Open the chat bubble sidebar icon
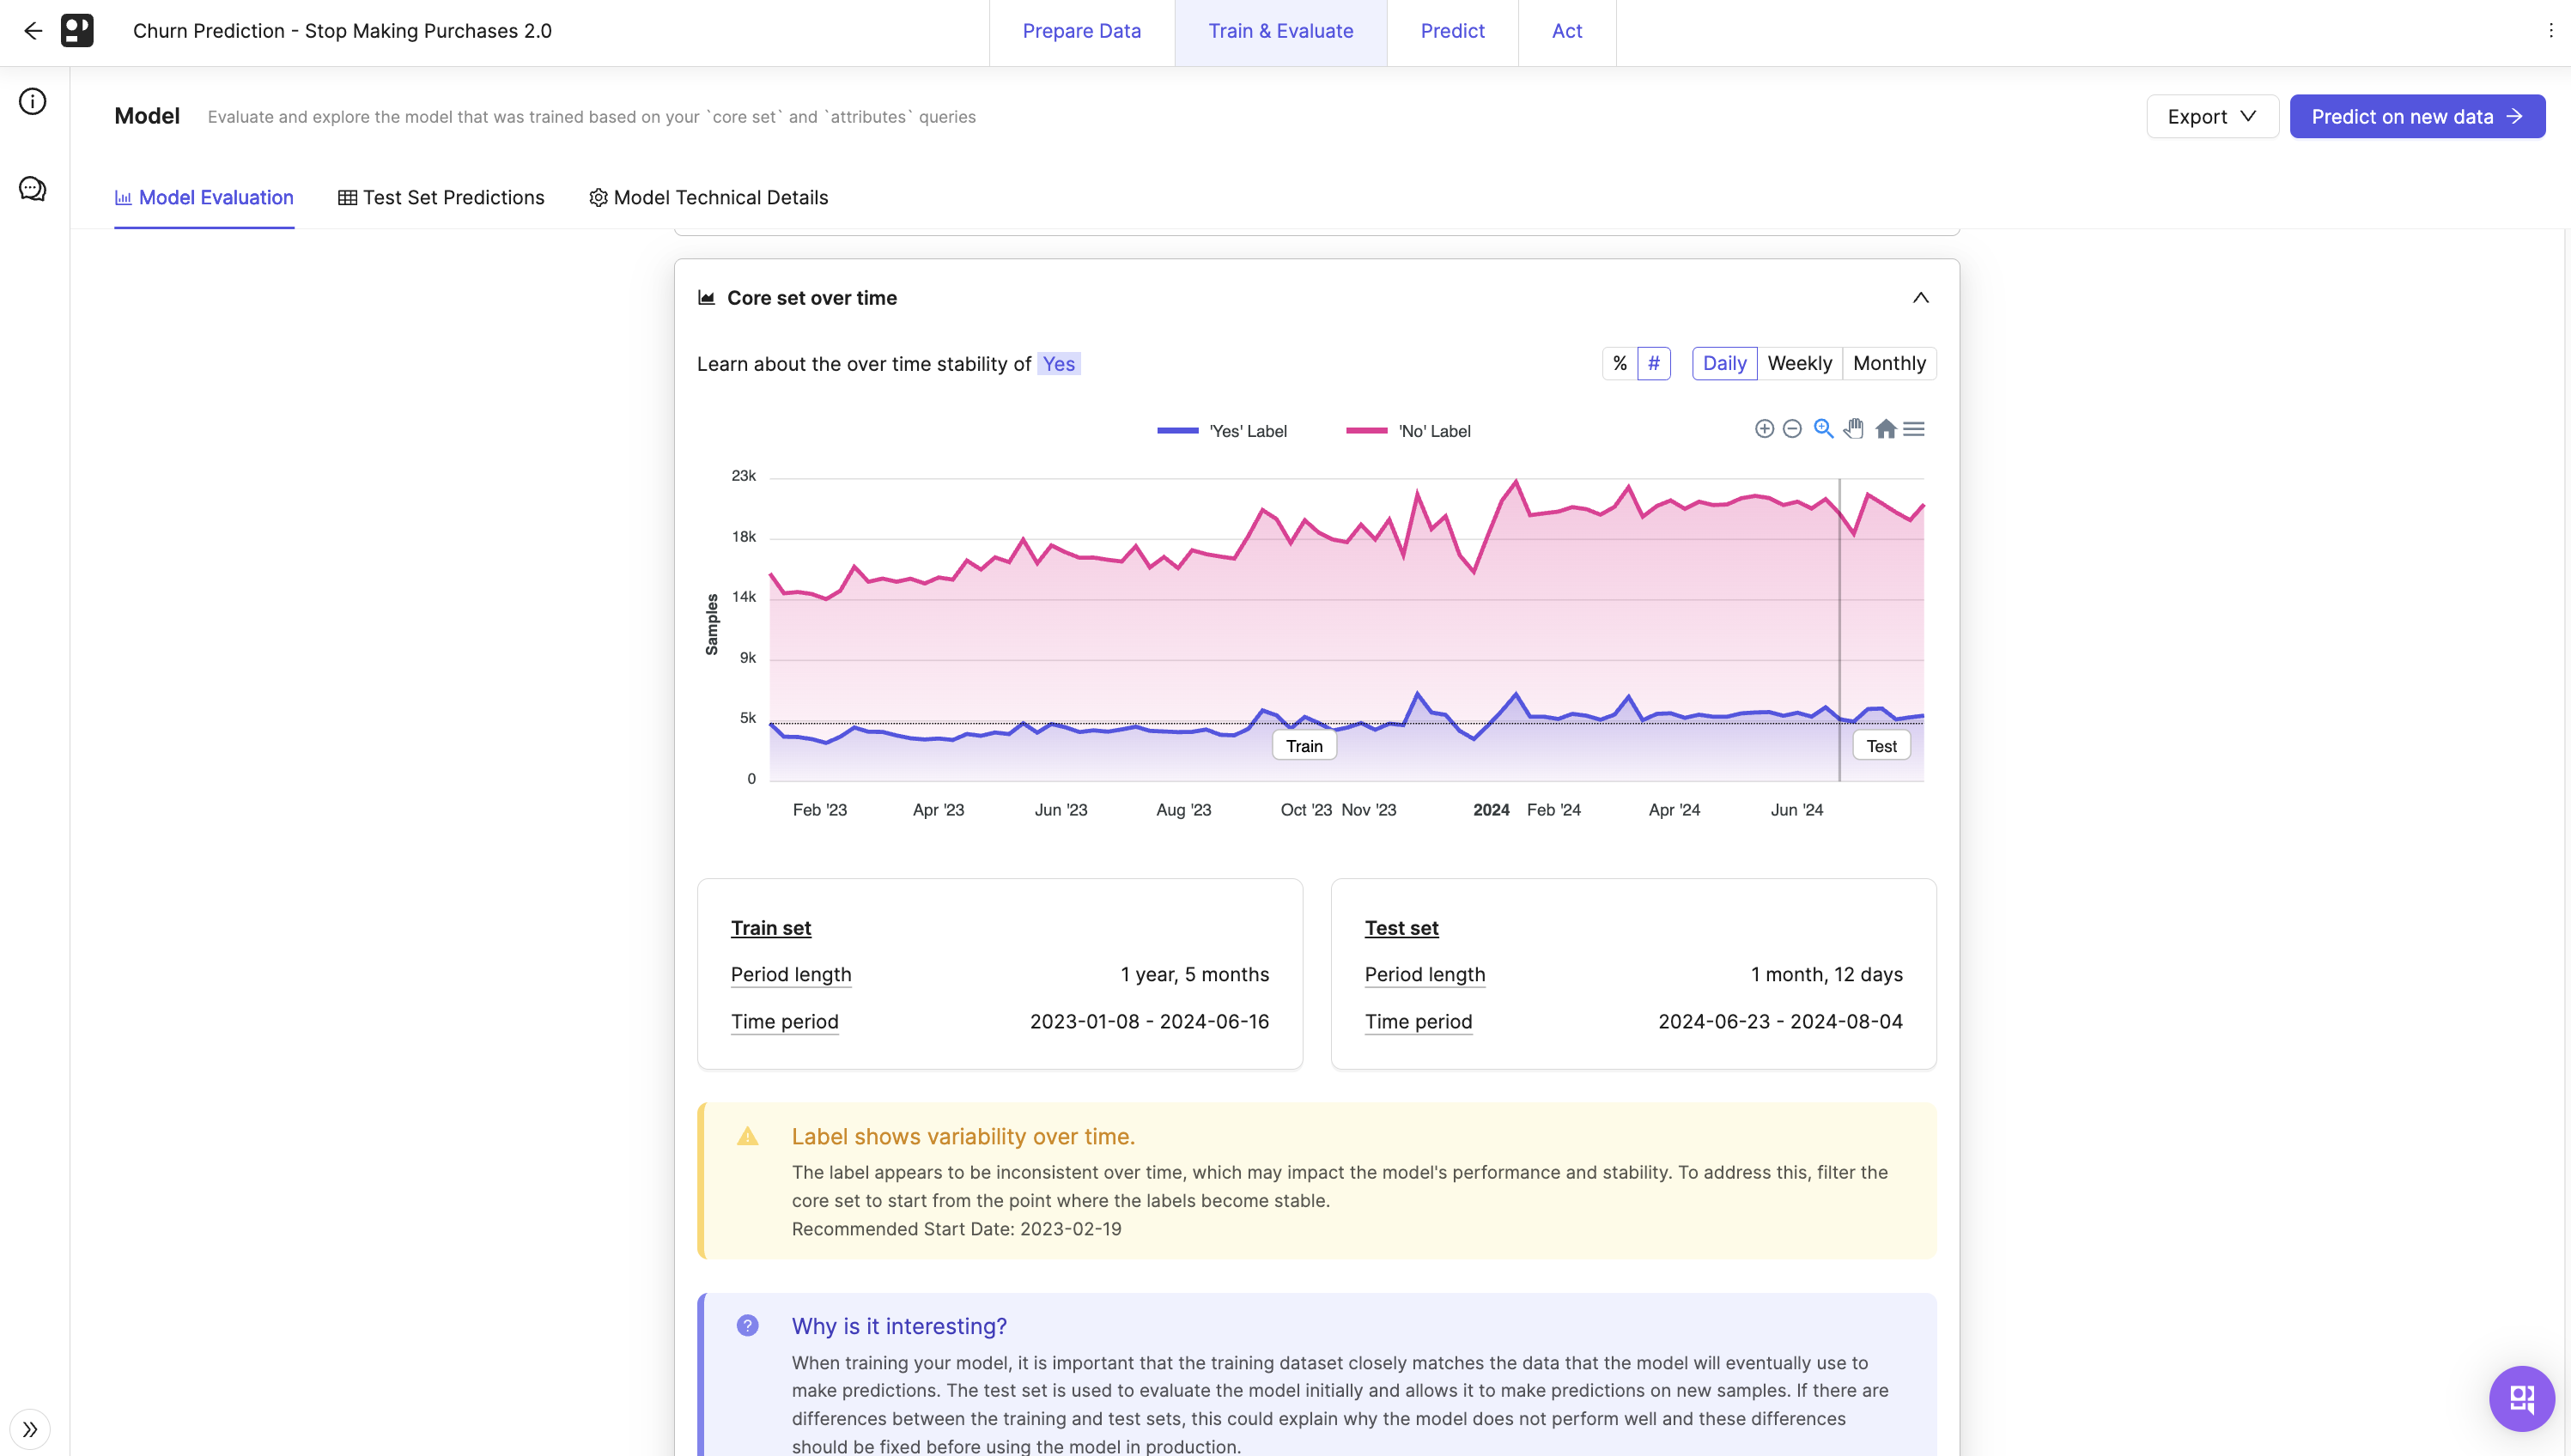The height and width of the screenshot is (1456, 2571). click(x=33, y=189)
